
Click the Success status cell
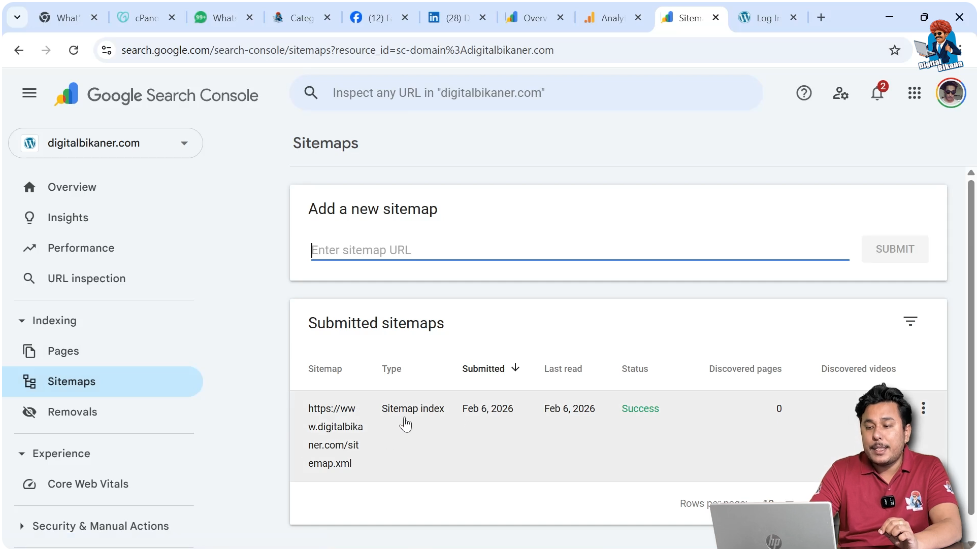pos(640,408)
